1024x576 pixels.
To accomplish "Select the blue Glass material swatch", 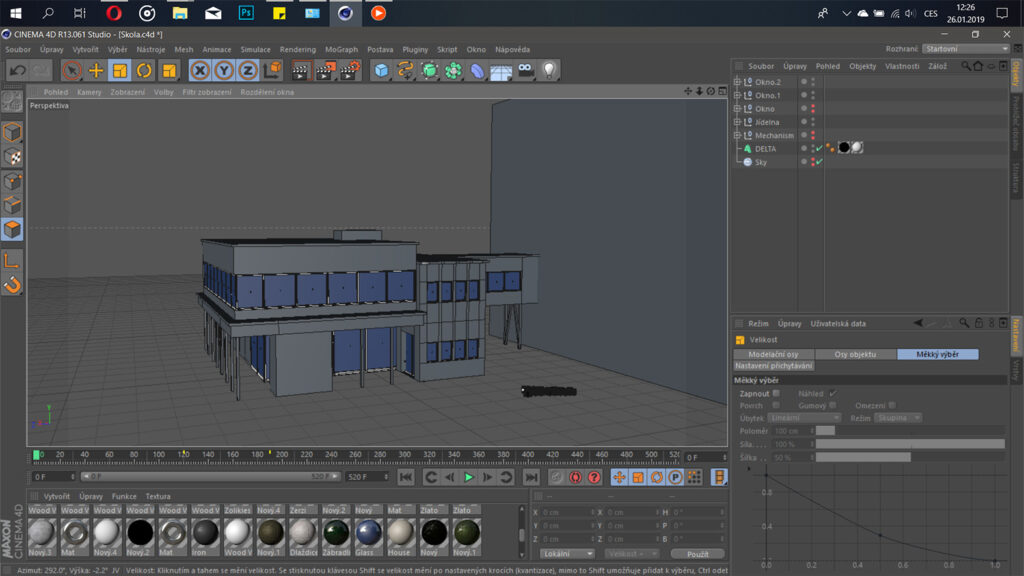I will point(369,532).
